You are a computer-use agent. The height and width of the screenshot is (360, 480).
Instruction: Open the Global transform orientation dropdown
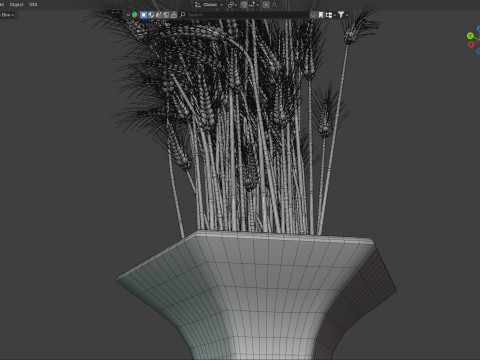[209, 5]
